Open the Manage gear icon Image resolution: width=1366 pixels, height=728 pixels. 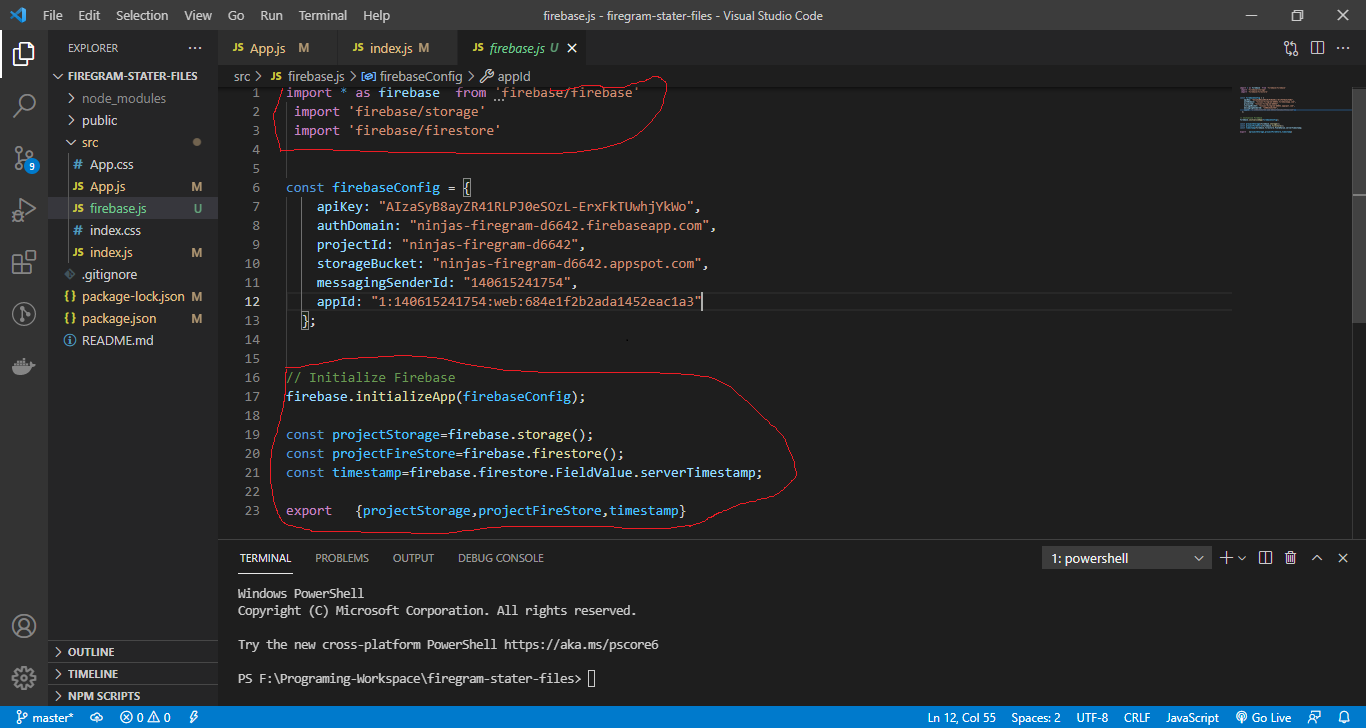click(x=24, y=678)
